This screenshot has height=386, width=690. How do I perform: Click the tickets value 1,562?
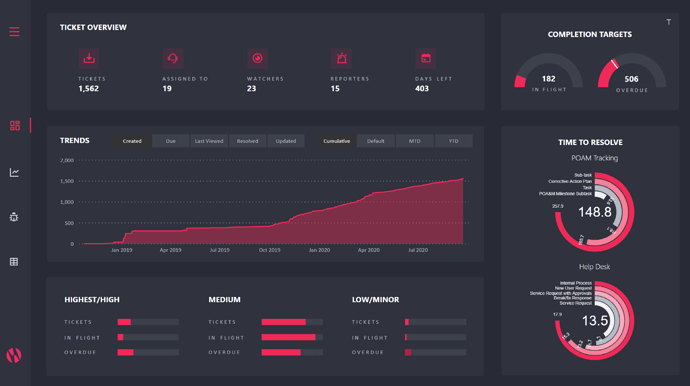tap(88, 88)
